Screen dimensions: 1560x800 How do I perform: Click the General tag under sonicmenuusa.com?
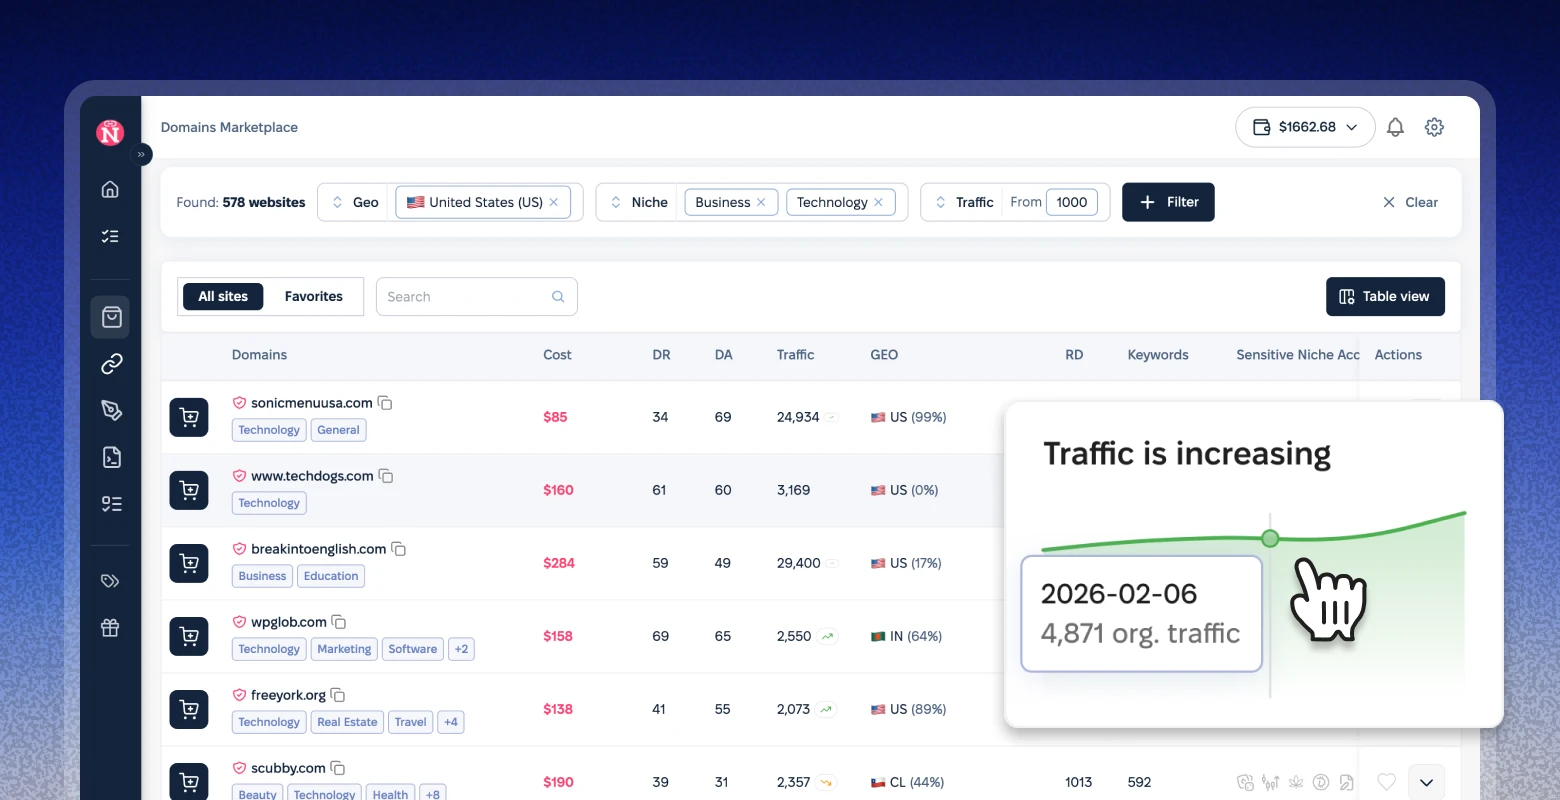click(338, 430)
